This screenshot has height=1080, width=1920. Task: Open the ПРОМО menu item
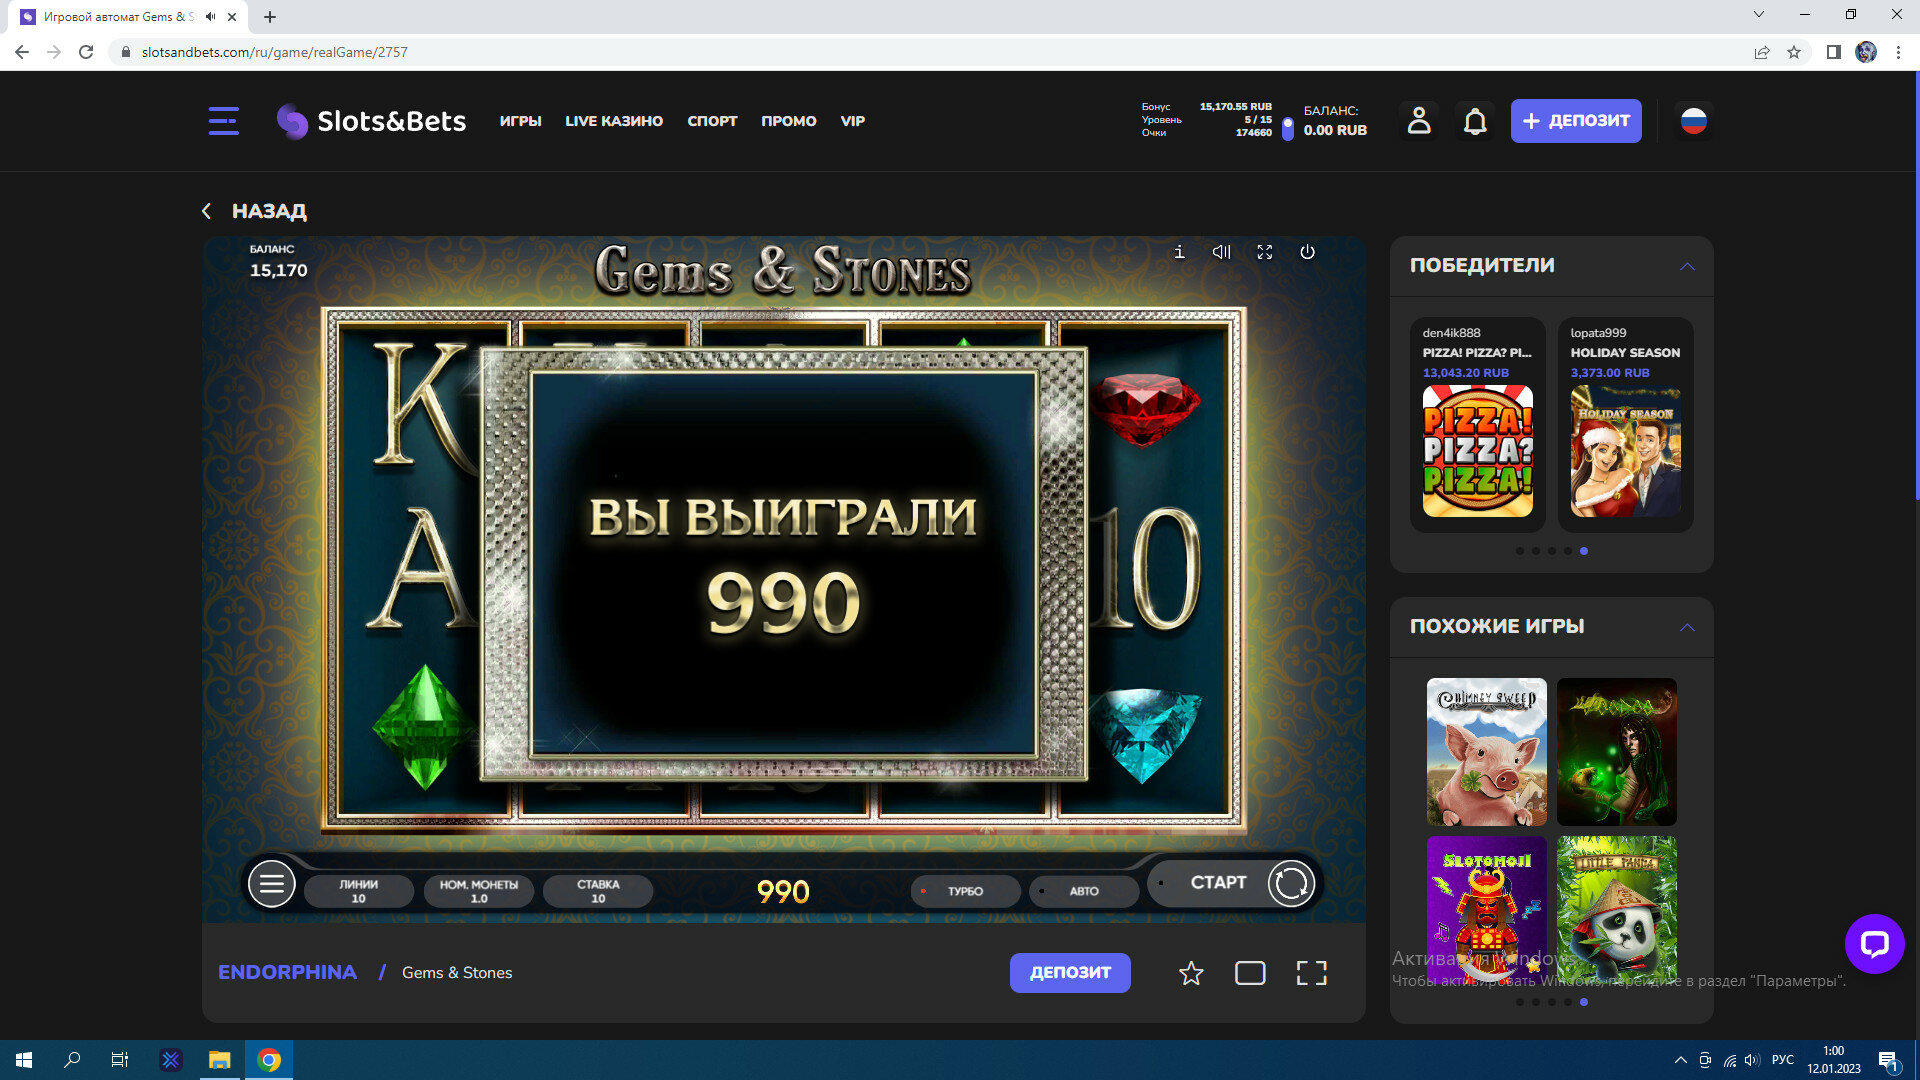(x=788, y=121)
